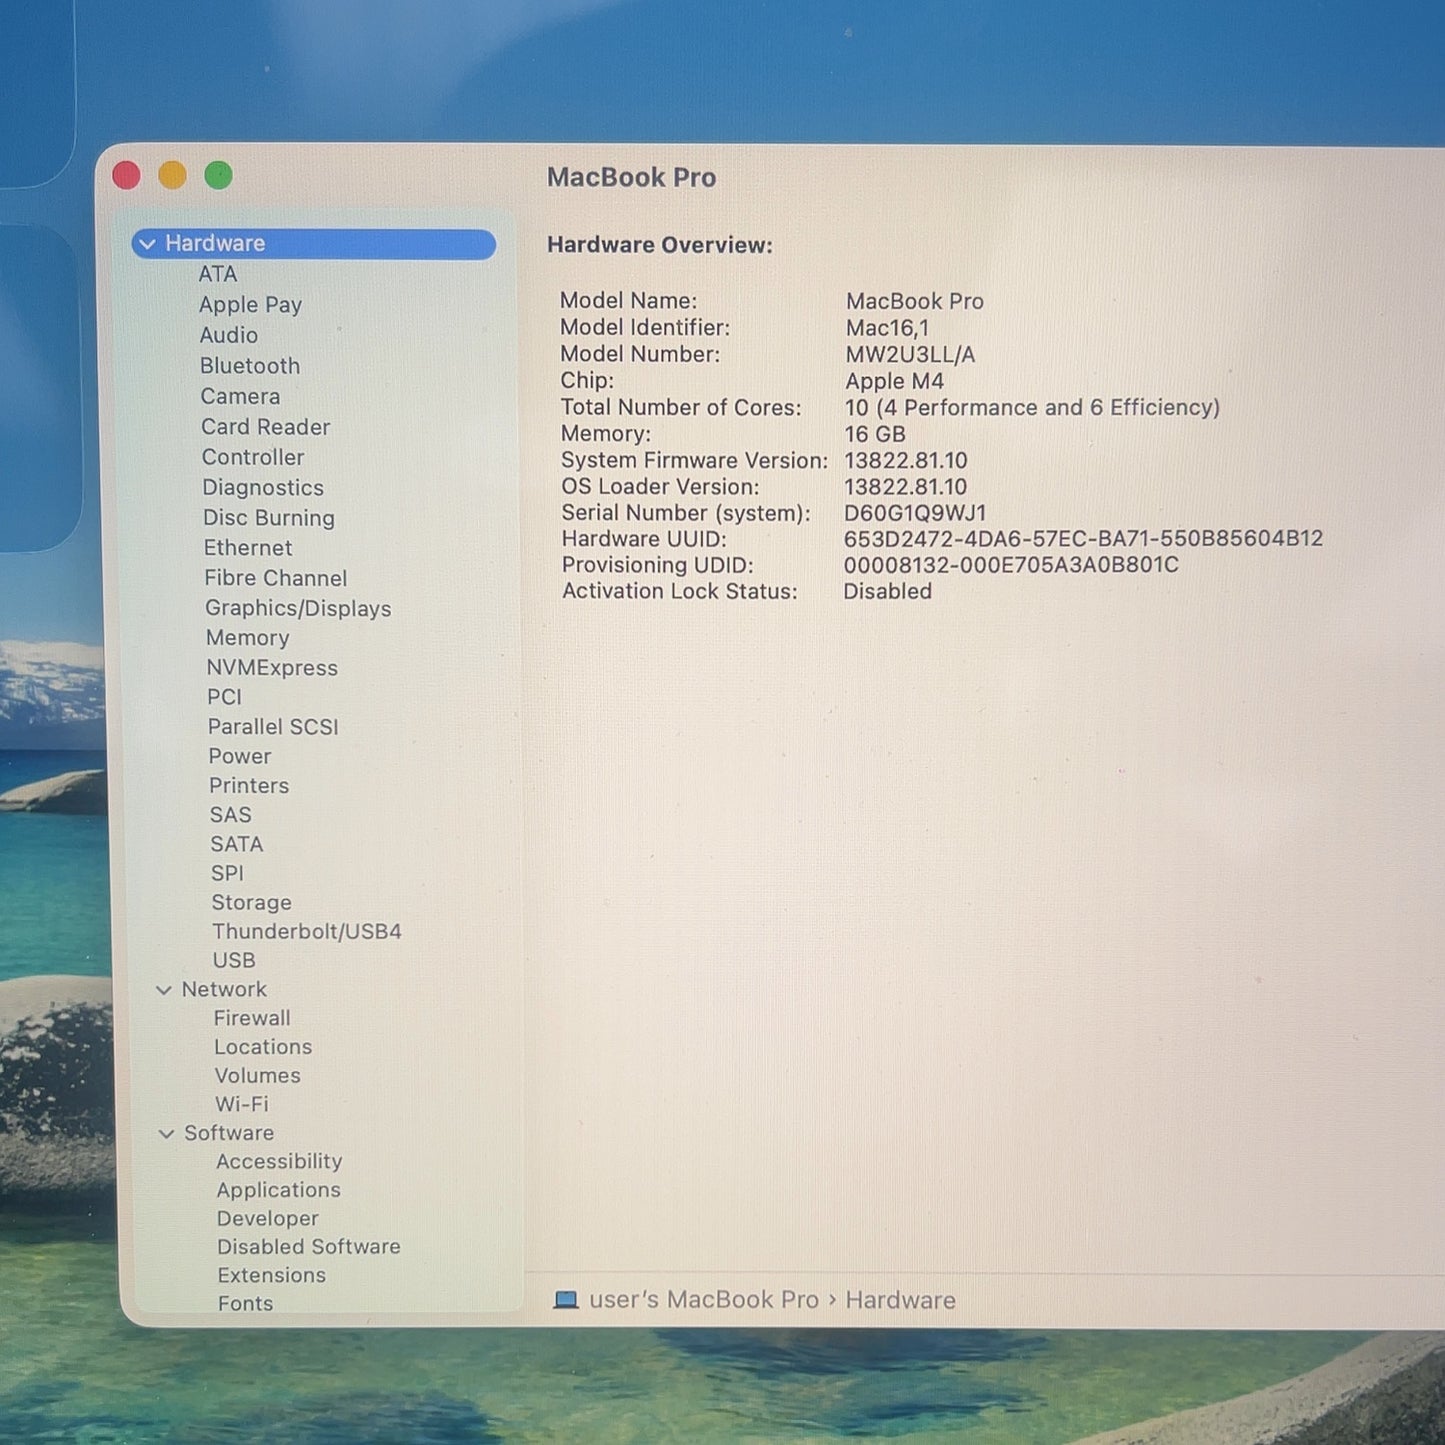Collapse the Network section chevron
Viewport: 1445px width, 1445px height.
tap(164, 990)
